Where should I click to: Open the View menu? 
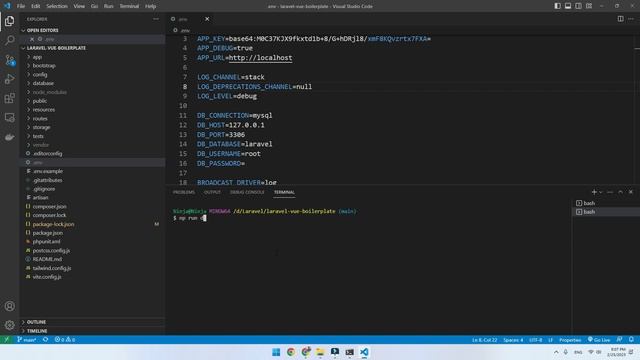(x=79, y=6)
